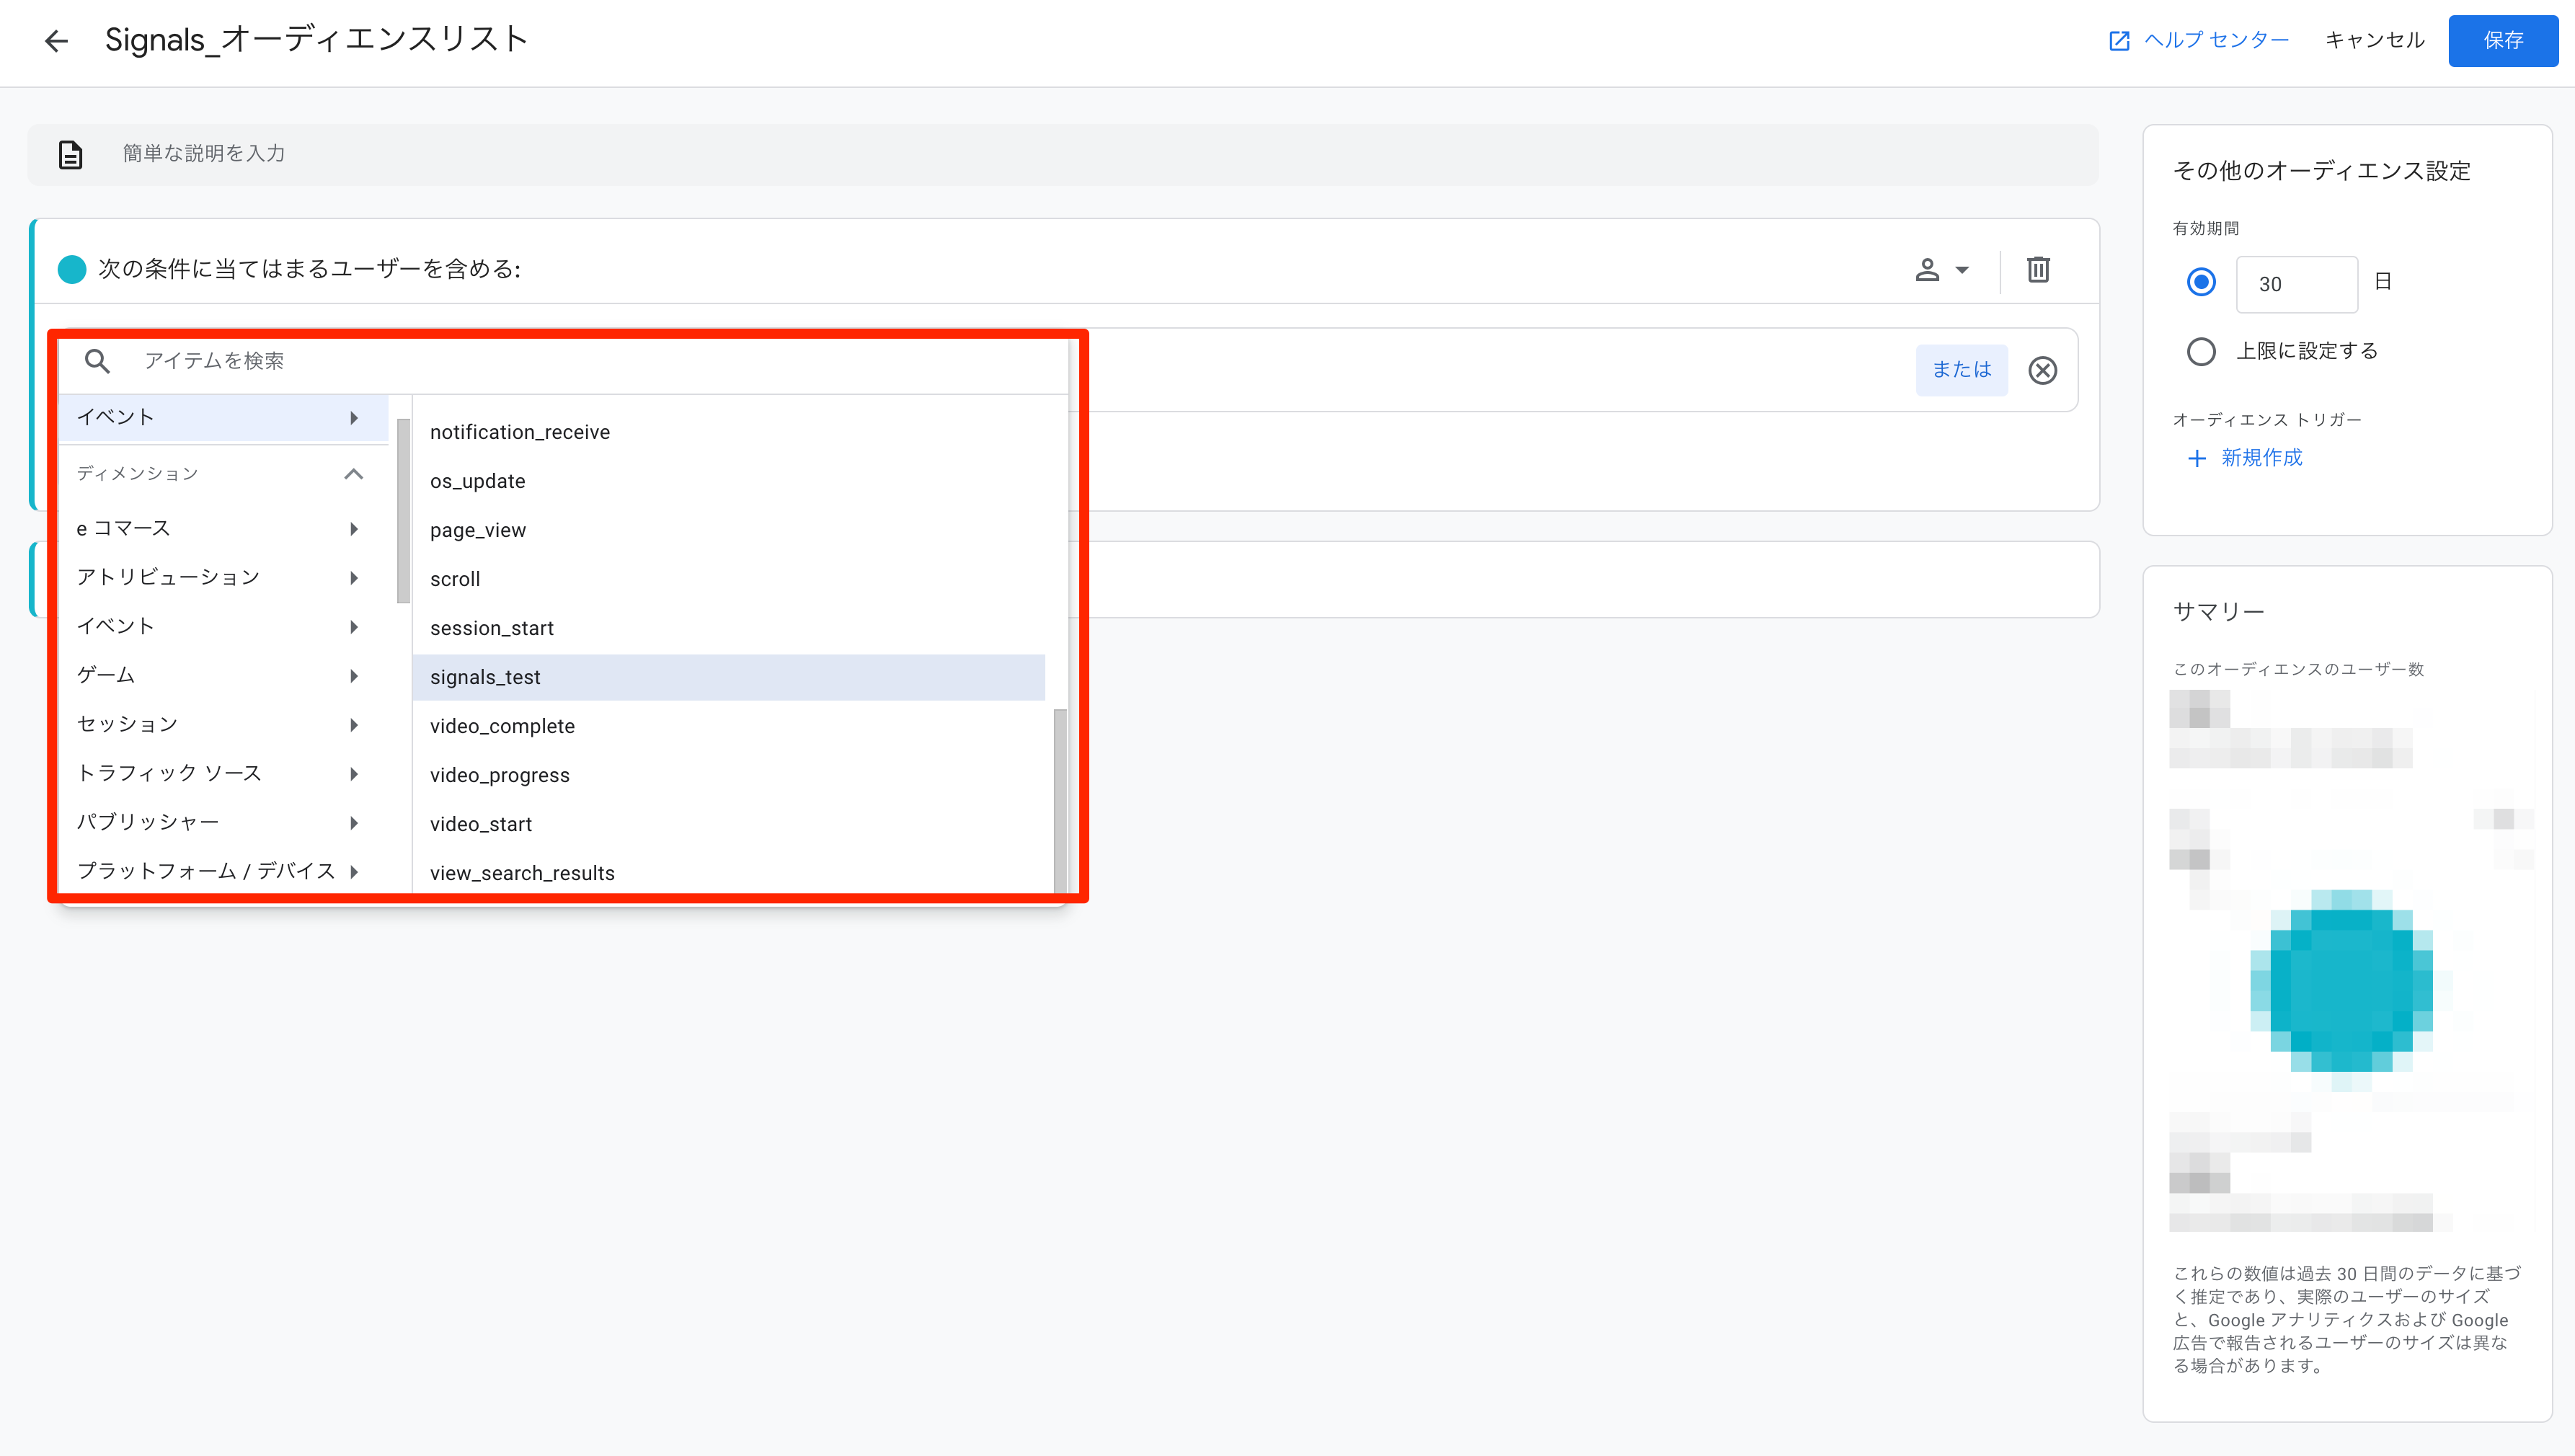Expand the セッション category
Image resolution: width=2575 pixels, height=1456 pixels.
(224, 724)
